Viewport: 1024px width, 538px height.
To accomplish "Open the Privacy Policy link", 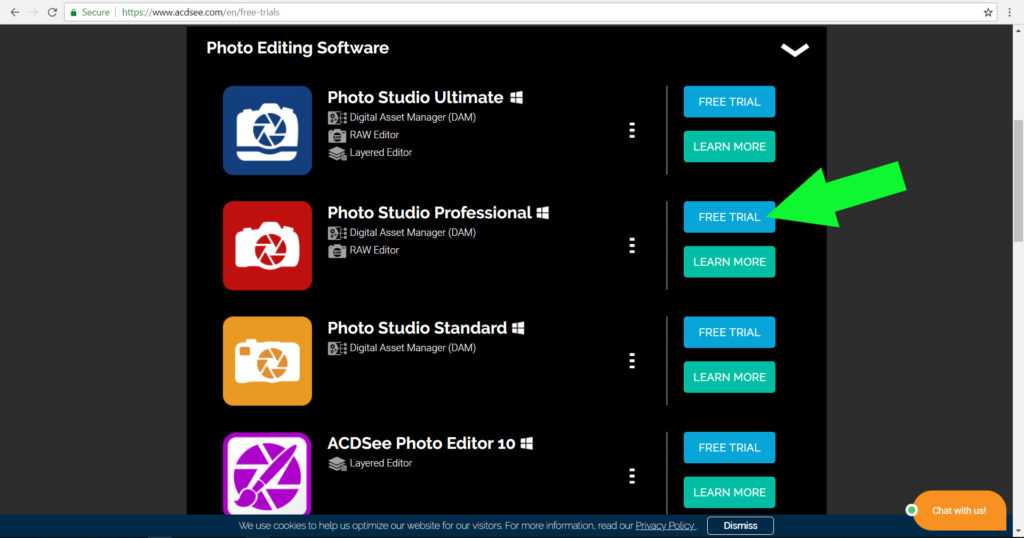I will (x=665, y=526).
